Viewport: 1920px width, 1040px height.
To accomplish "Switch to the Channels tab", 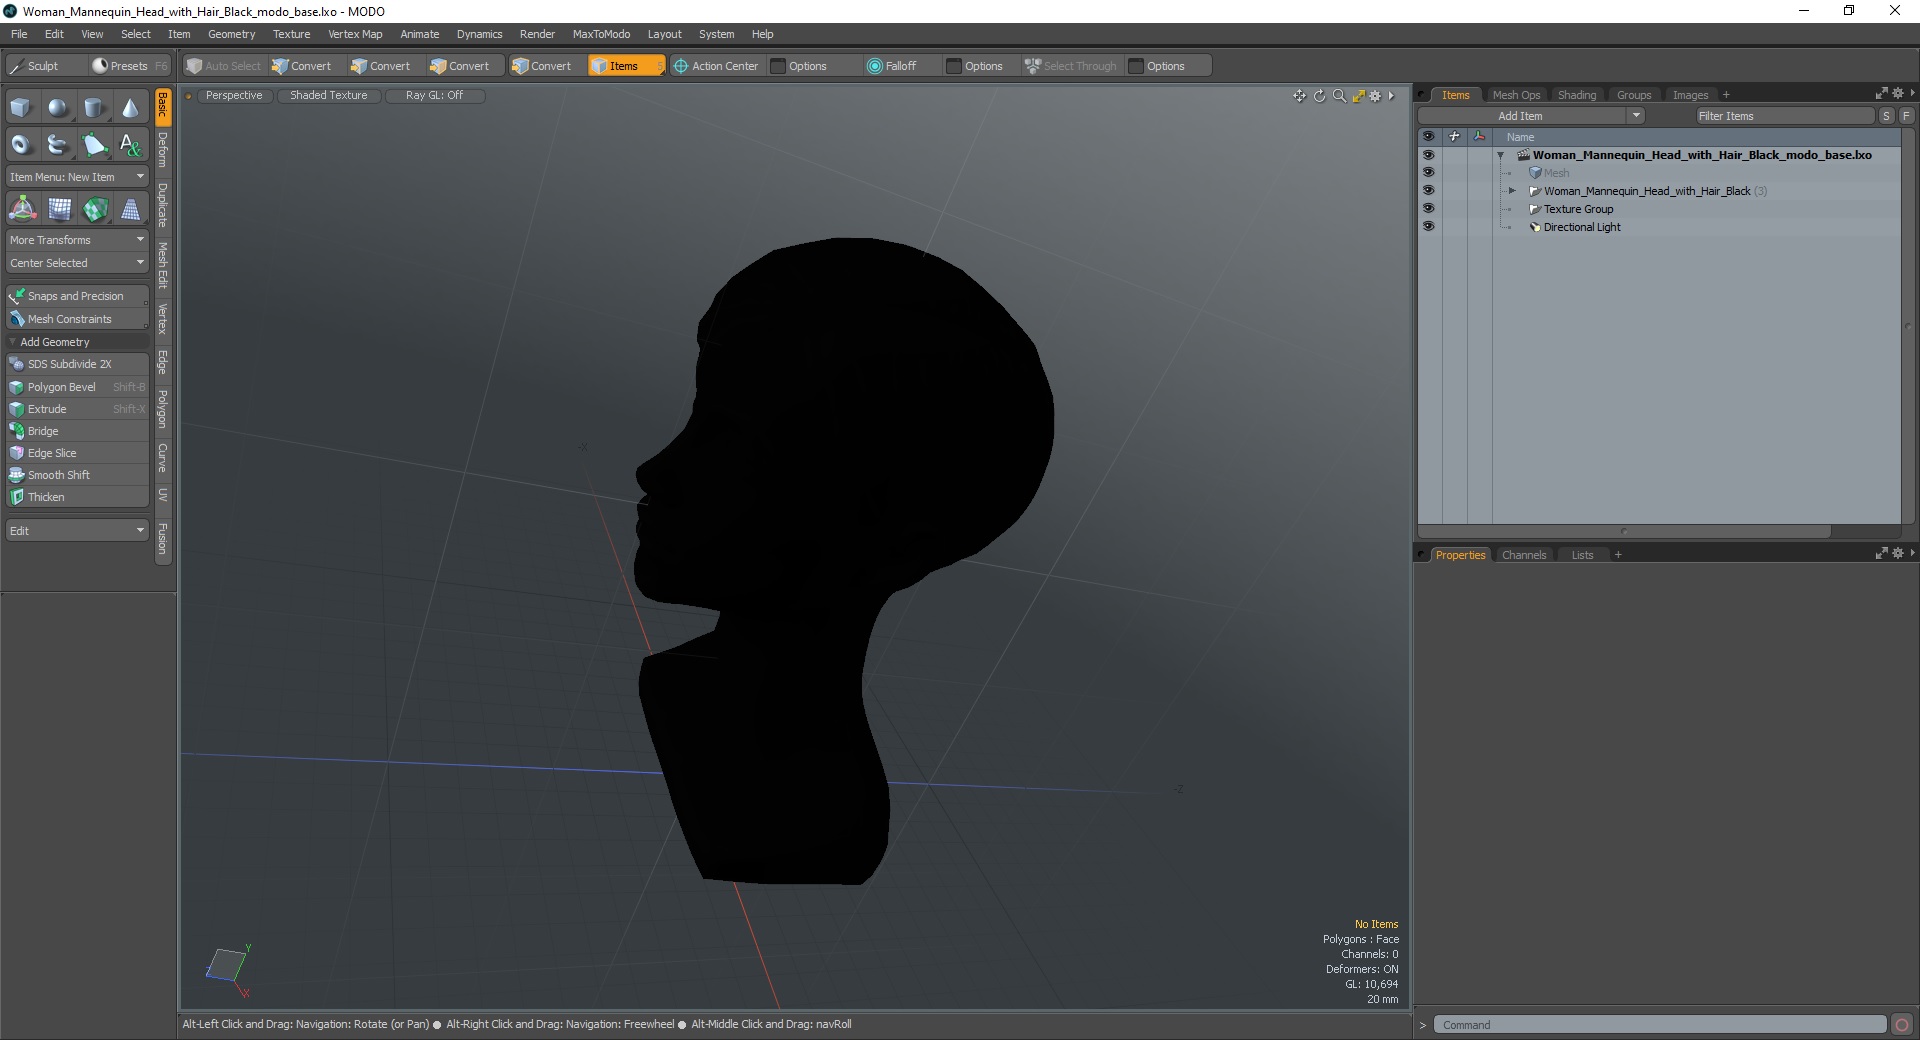I will (x=1524, y=555).
